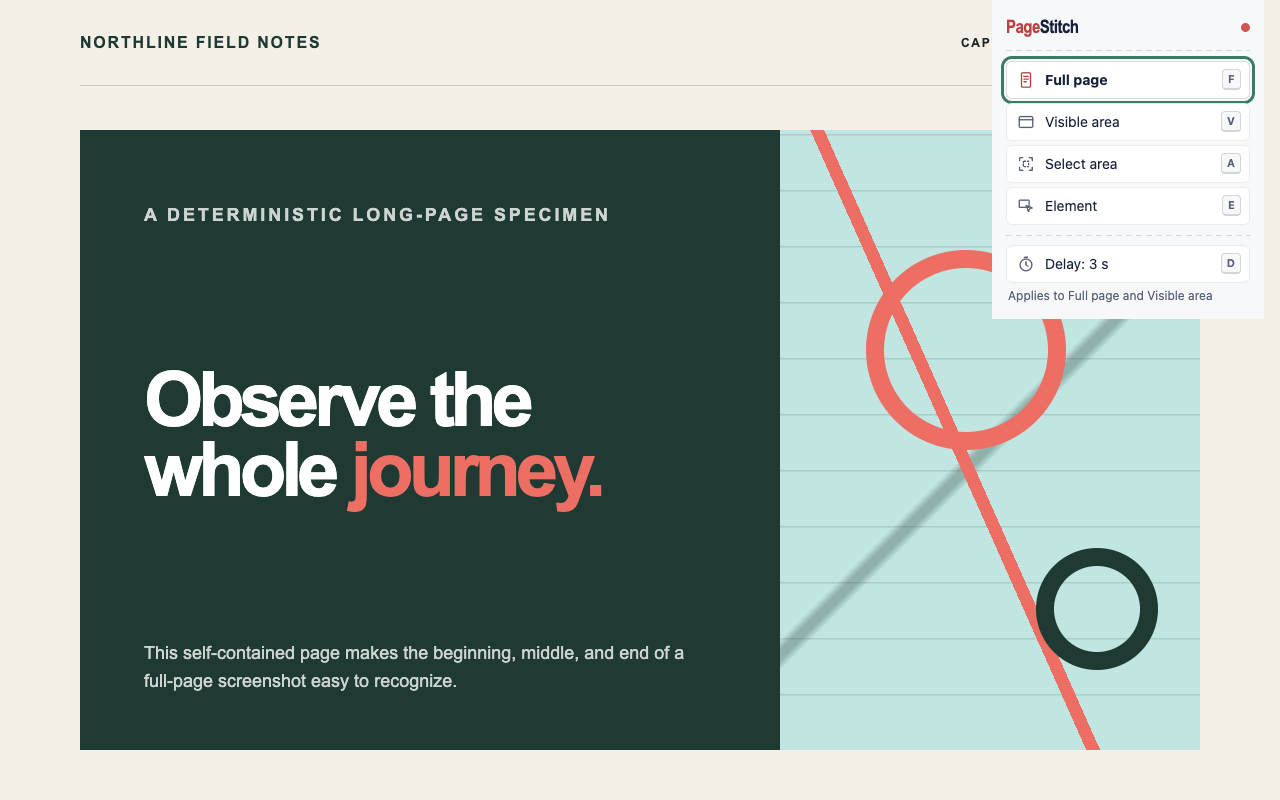Capture the Full page
Image resolution: width=1280 pixels, height=800 pixels.
(1128, 80)
